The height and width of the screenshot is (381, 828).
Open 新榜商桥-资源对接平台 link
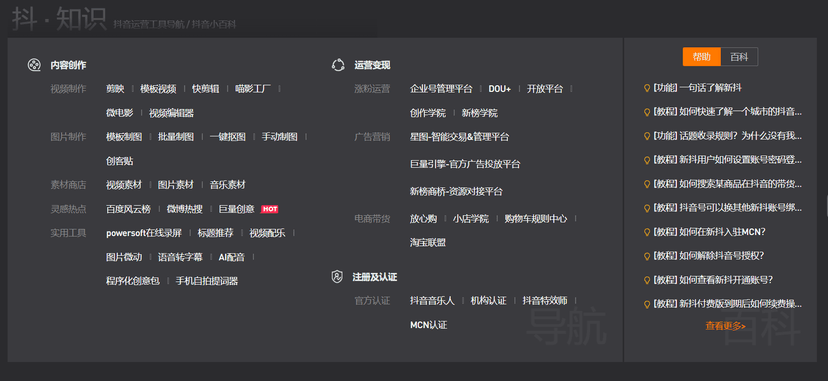point(456,191)
